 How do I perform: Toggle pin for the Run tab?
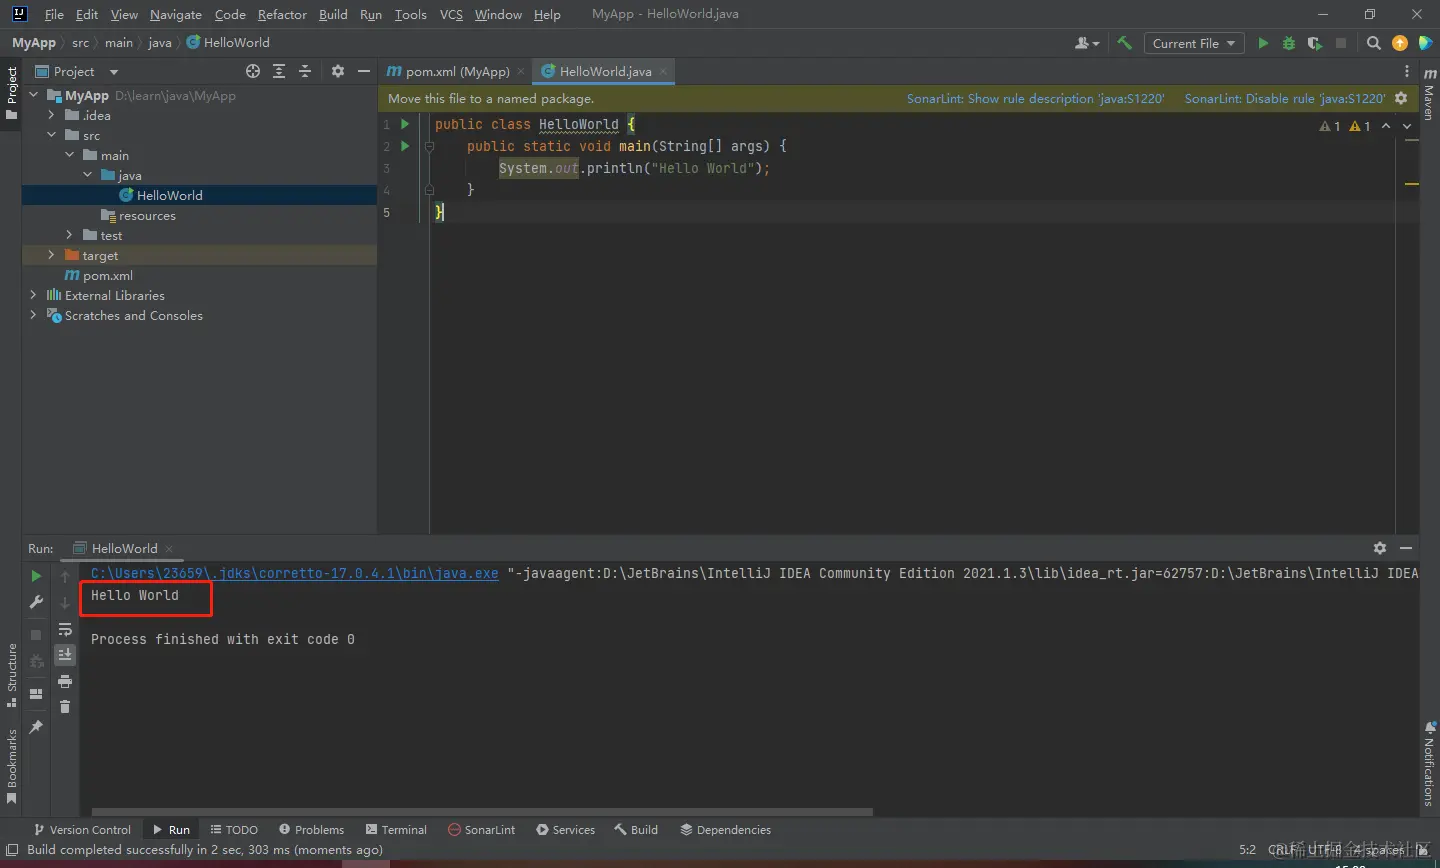point(36,727)
